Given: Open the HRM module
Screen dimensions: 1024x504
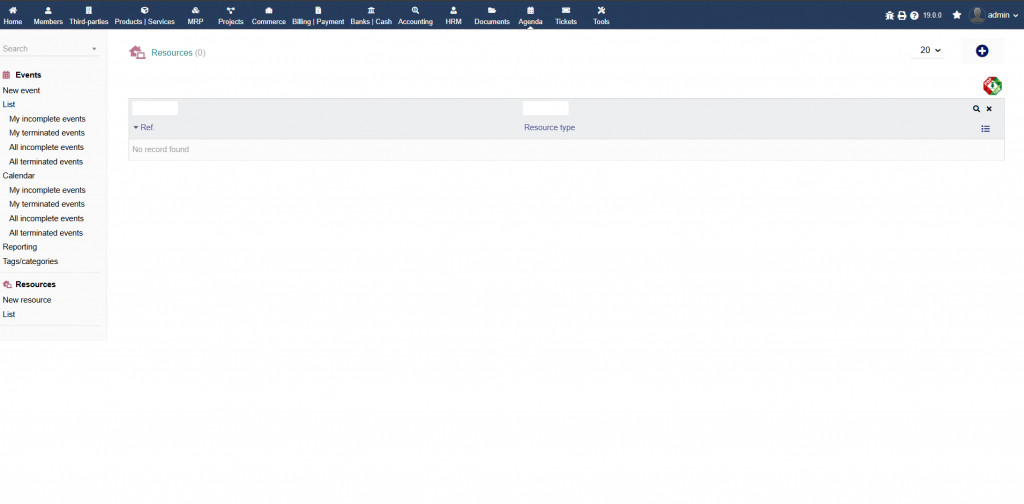Looking at the screenshot, I should coord(453,16).
